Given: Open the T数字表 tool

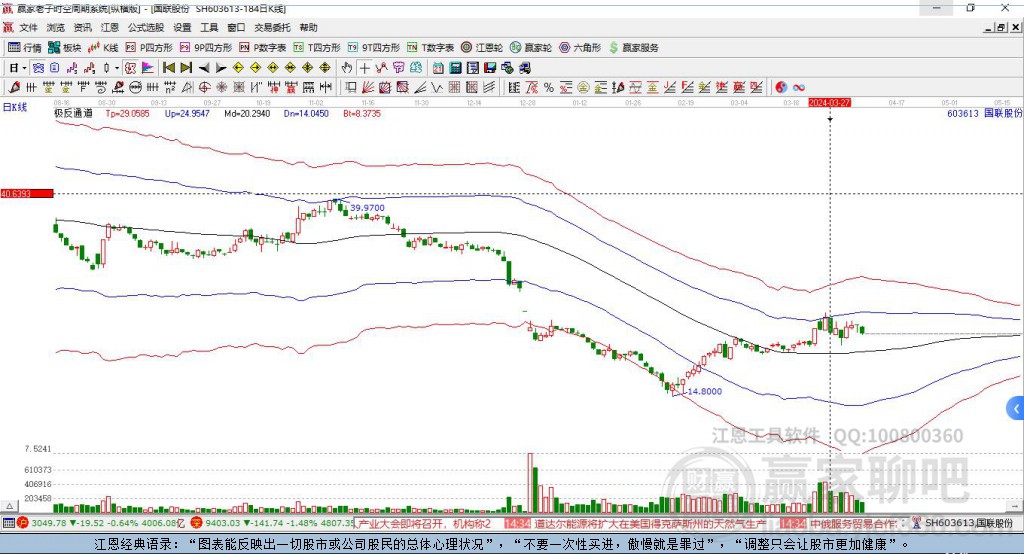Looking at the screenshot, I should pos(430,48).
